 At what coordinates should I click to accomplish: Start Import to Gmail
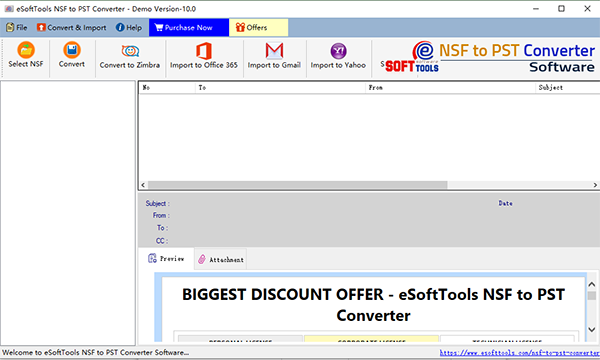[274, 56]
